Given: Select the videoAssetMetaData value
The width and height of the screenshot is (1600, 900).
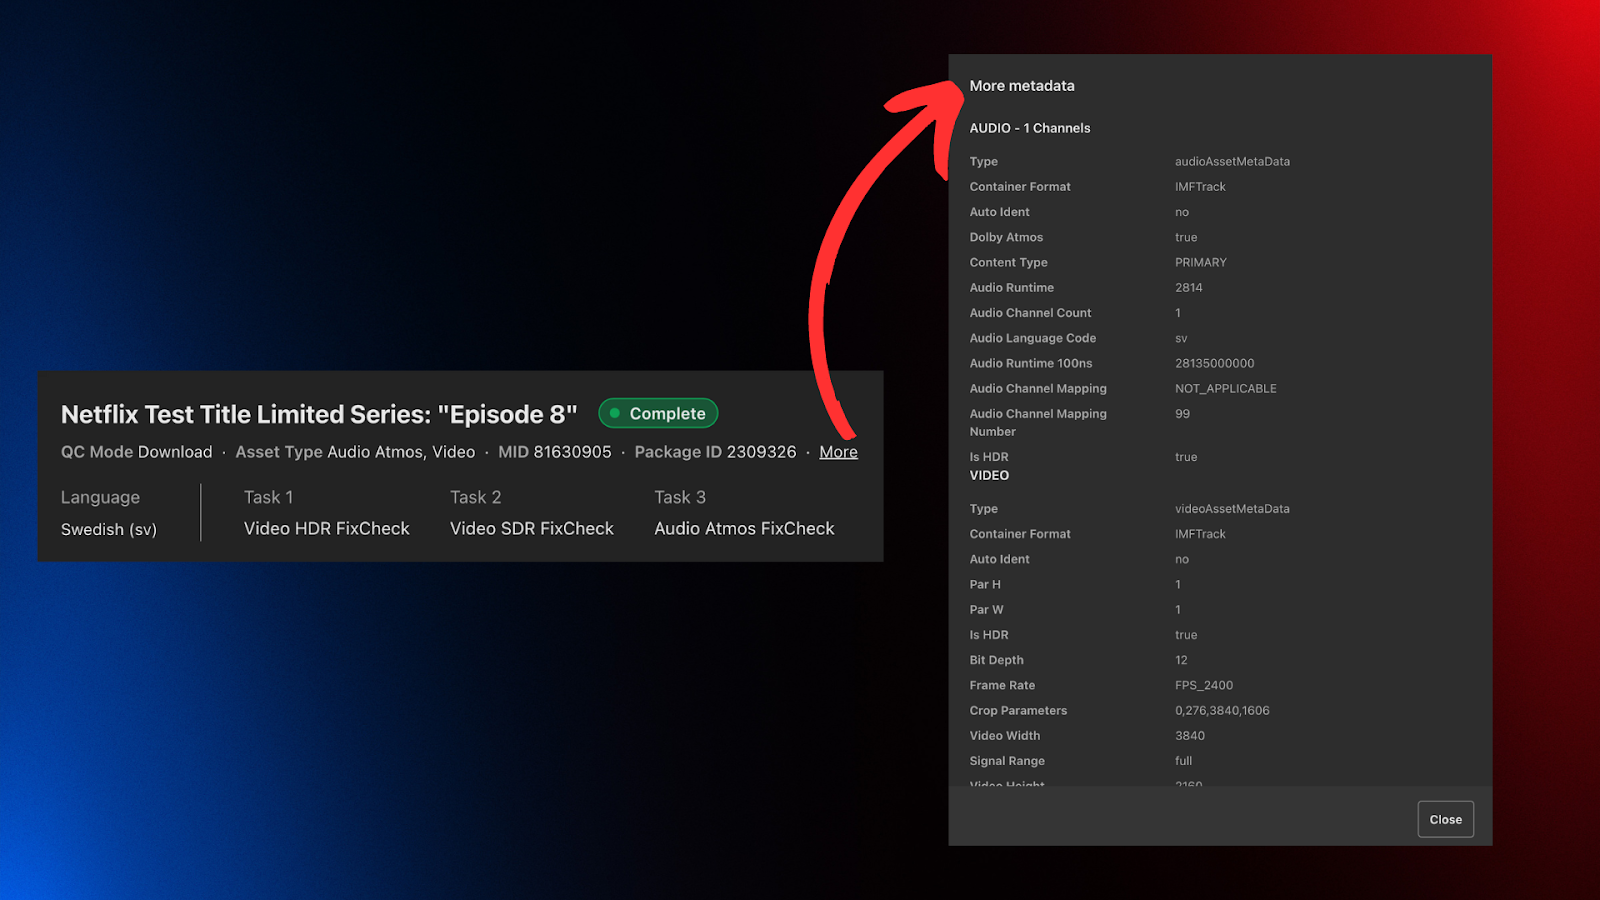Looking at the screenshot, I should [x=1232, y=508].
